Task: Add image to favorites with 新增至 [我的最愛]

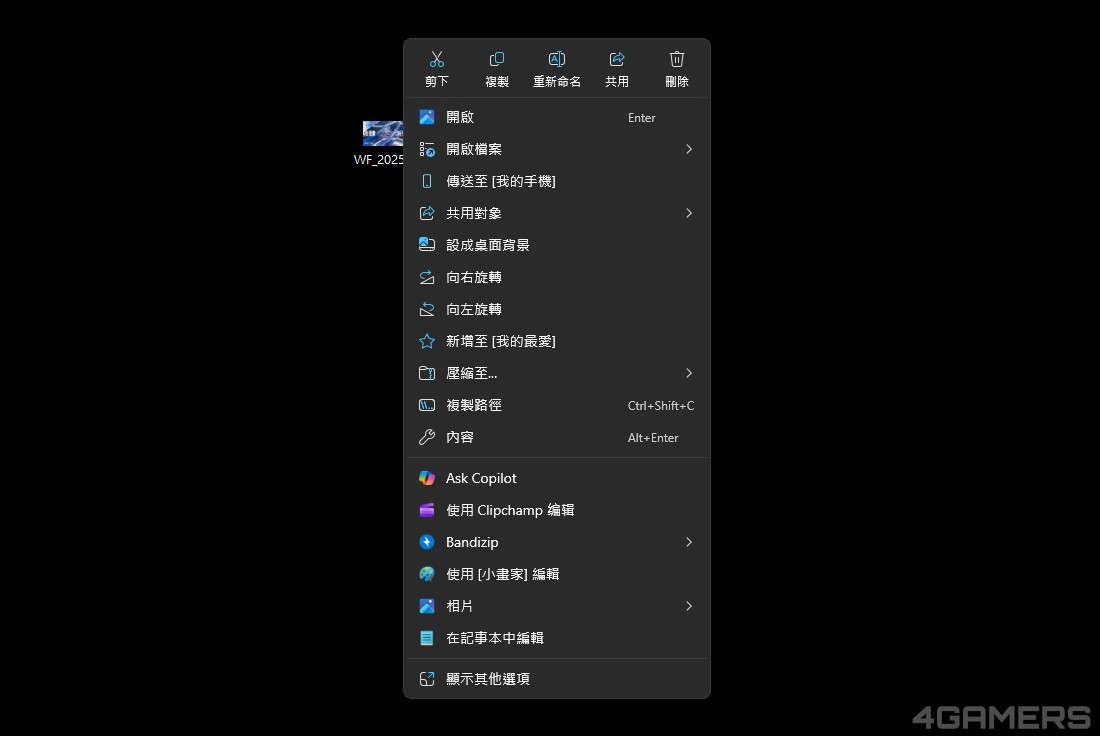Action: click(501, 341)
